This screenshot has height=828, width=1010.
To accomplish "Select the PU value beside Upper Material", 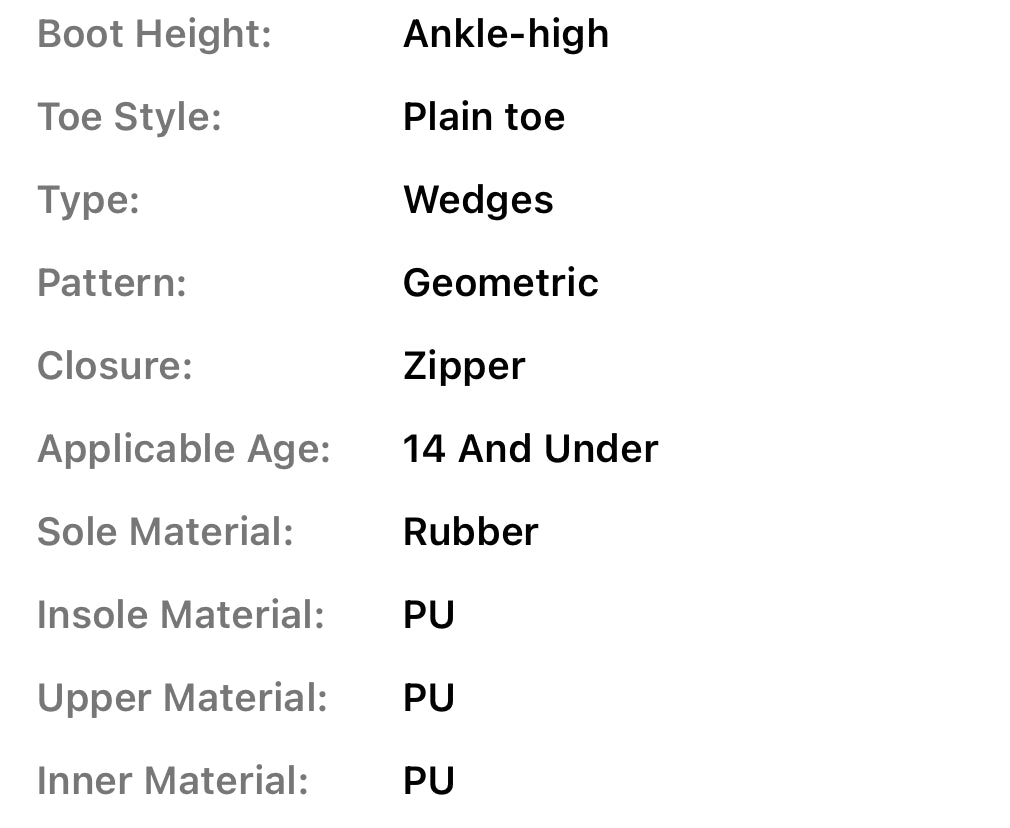I will point(429,698).
